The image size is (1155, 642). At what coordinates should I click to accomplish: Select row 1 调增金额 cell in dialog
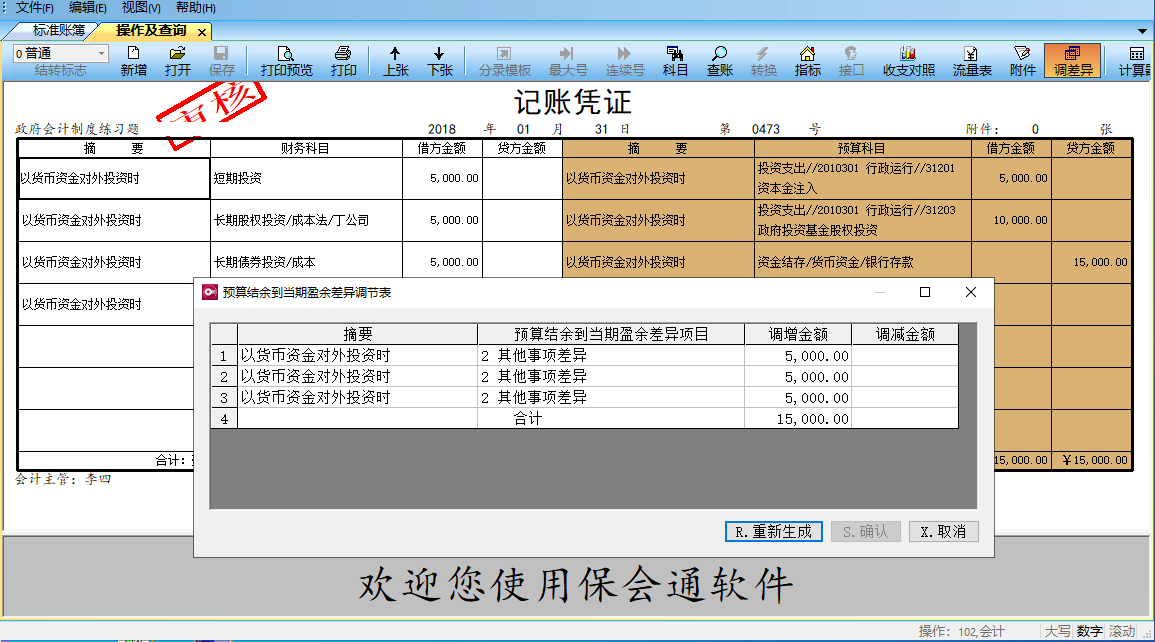797,355
